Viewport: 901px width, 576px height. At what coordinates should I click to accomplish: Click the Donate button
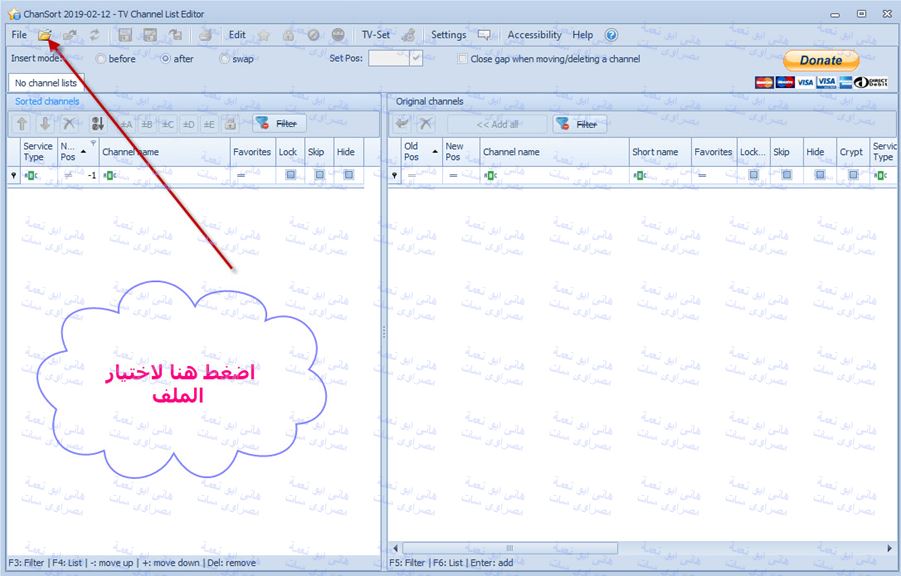pyautogui.click(x=821, y=60)
